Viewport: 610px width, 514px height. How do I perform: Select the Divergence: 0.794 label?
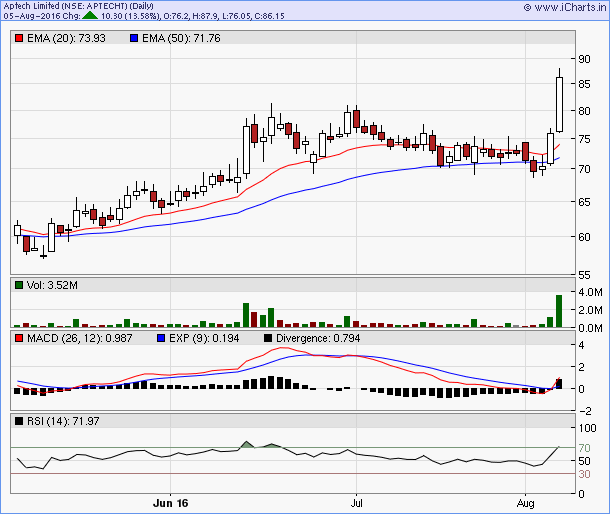tap(318, 338)
